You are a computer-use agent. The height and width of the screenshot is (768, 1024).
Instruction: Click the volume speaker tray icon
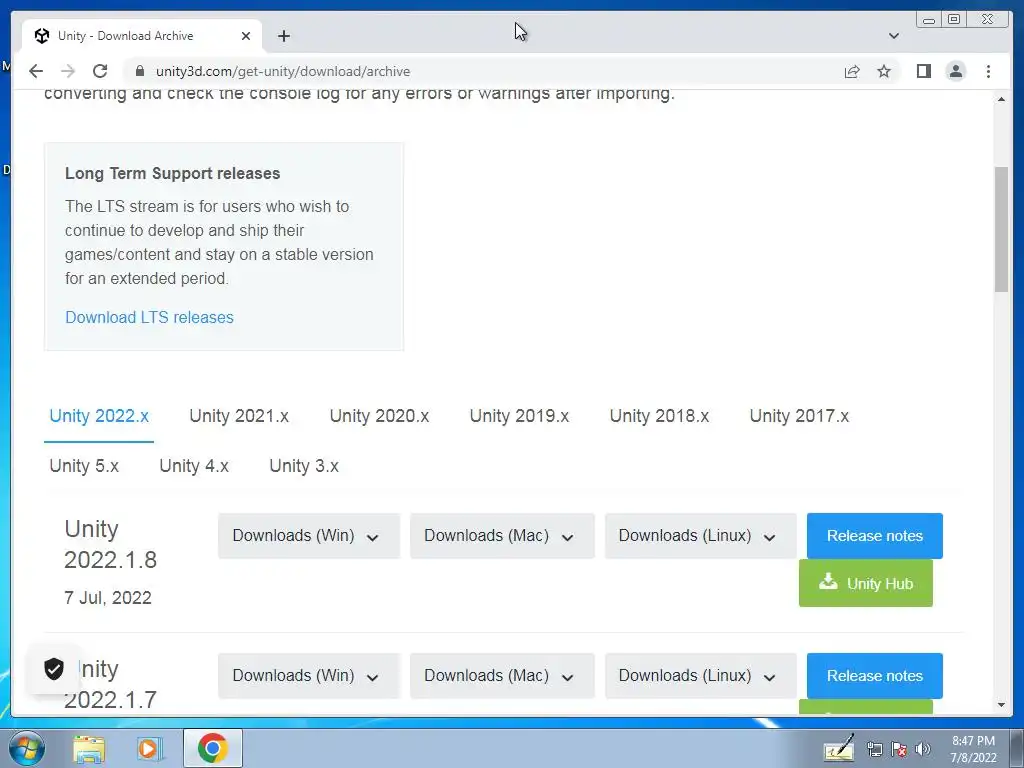tap(923, 749)
